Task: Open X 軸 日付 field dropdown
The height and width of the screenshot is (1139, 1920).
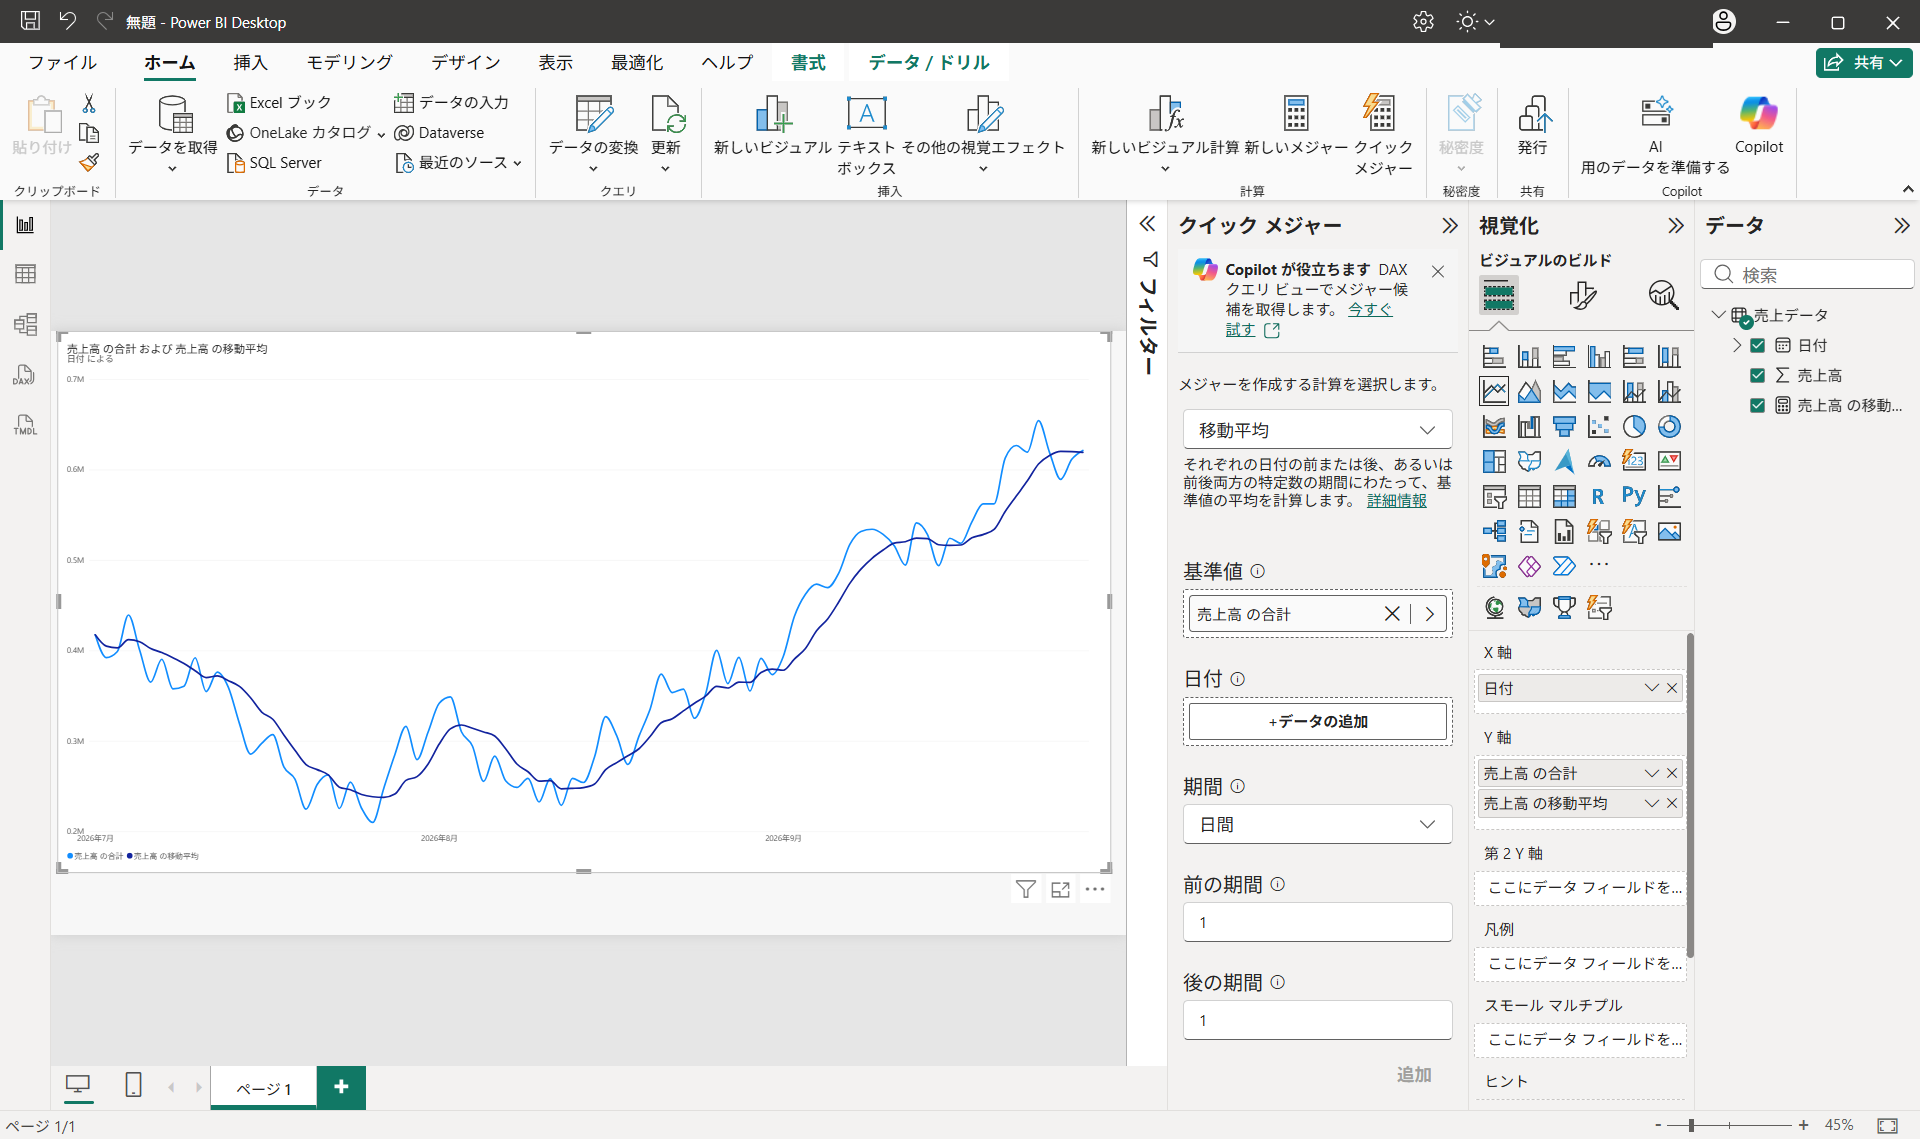Action: [x=1651, y=688]
